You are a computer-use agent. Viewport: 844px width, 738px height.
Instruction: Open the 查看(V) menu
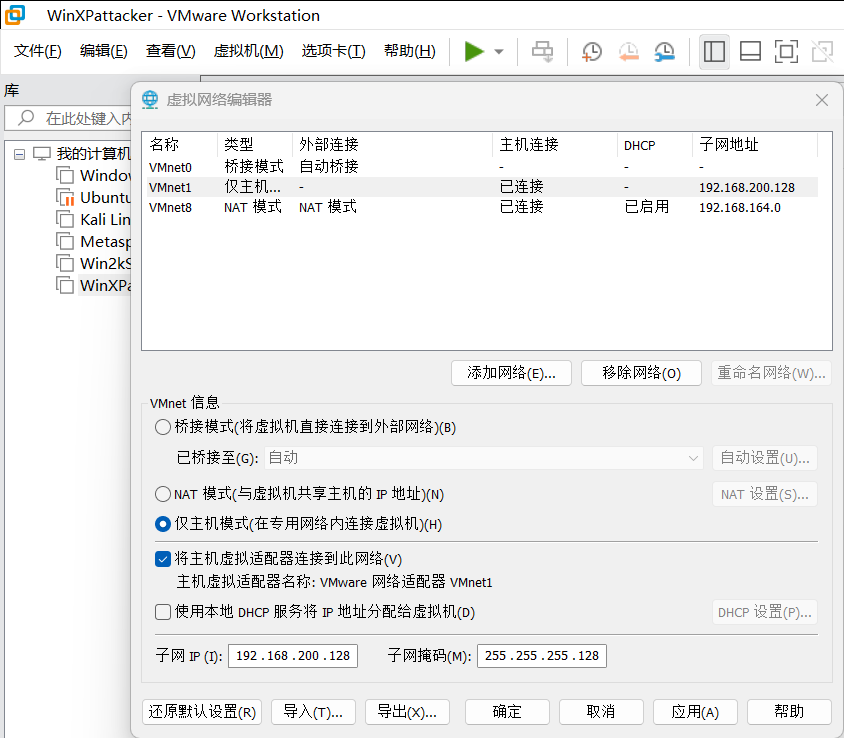click(171, 51)
